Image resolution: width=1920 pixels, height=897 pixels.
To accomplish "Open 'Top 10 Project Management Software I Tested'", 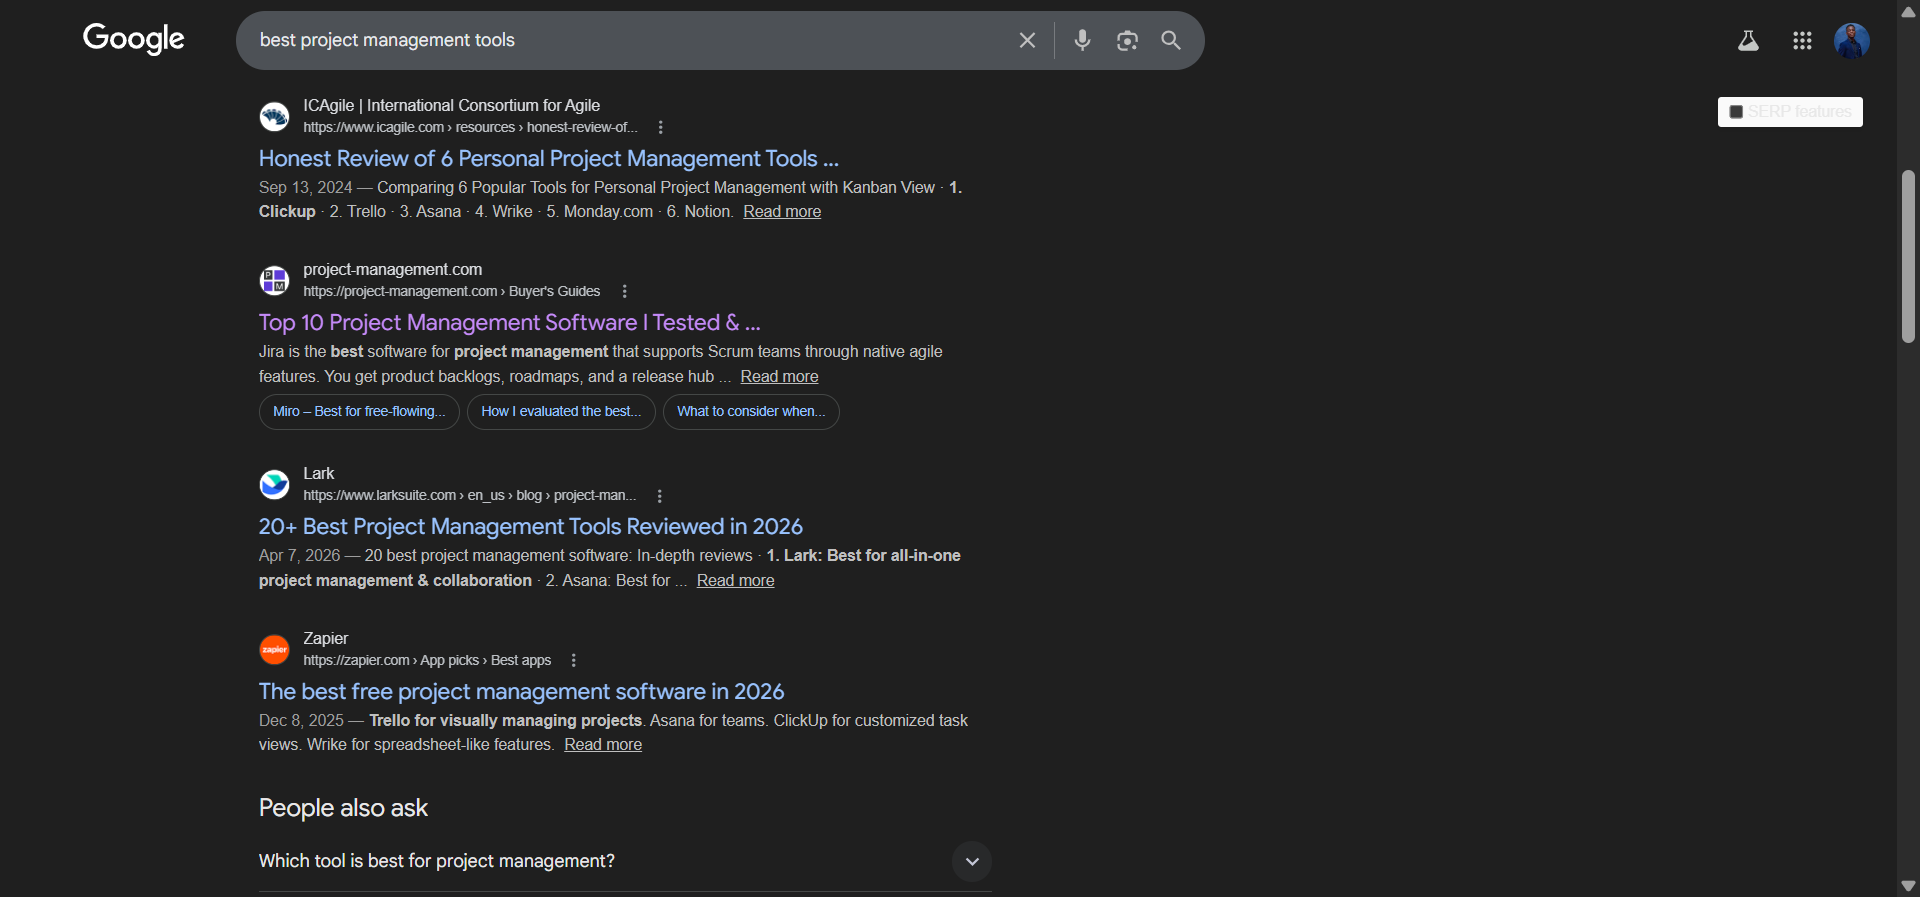I will 509,322.
